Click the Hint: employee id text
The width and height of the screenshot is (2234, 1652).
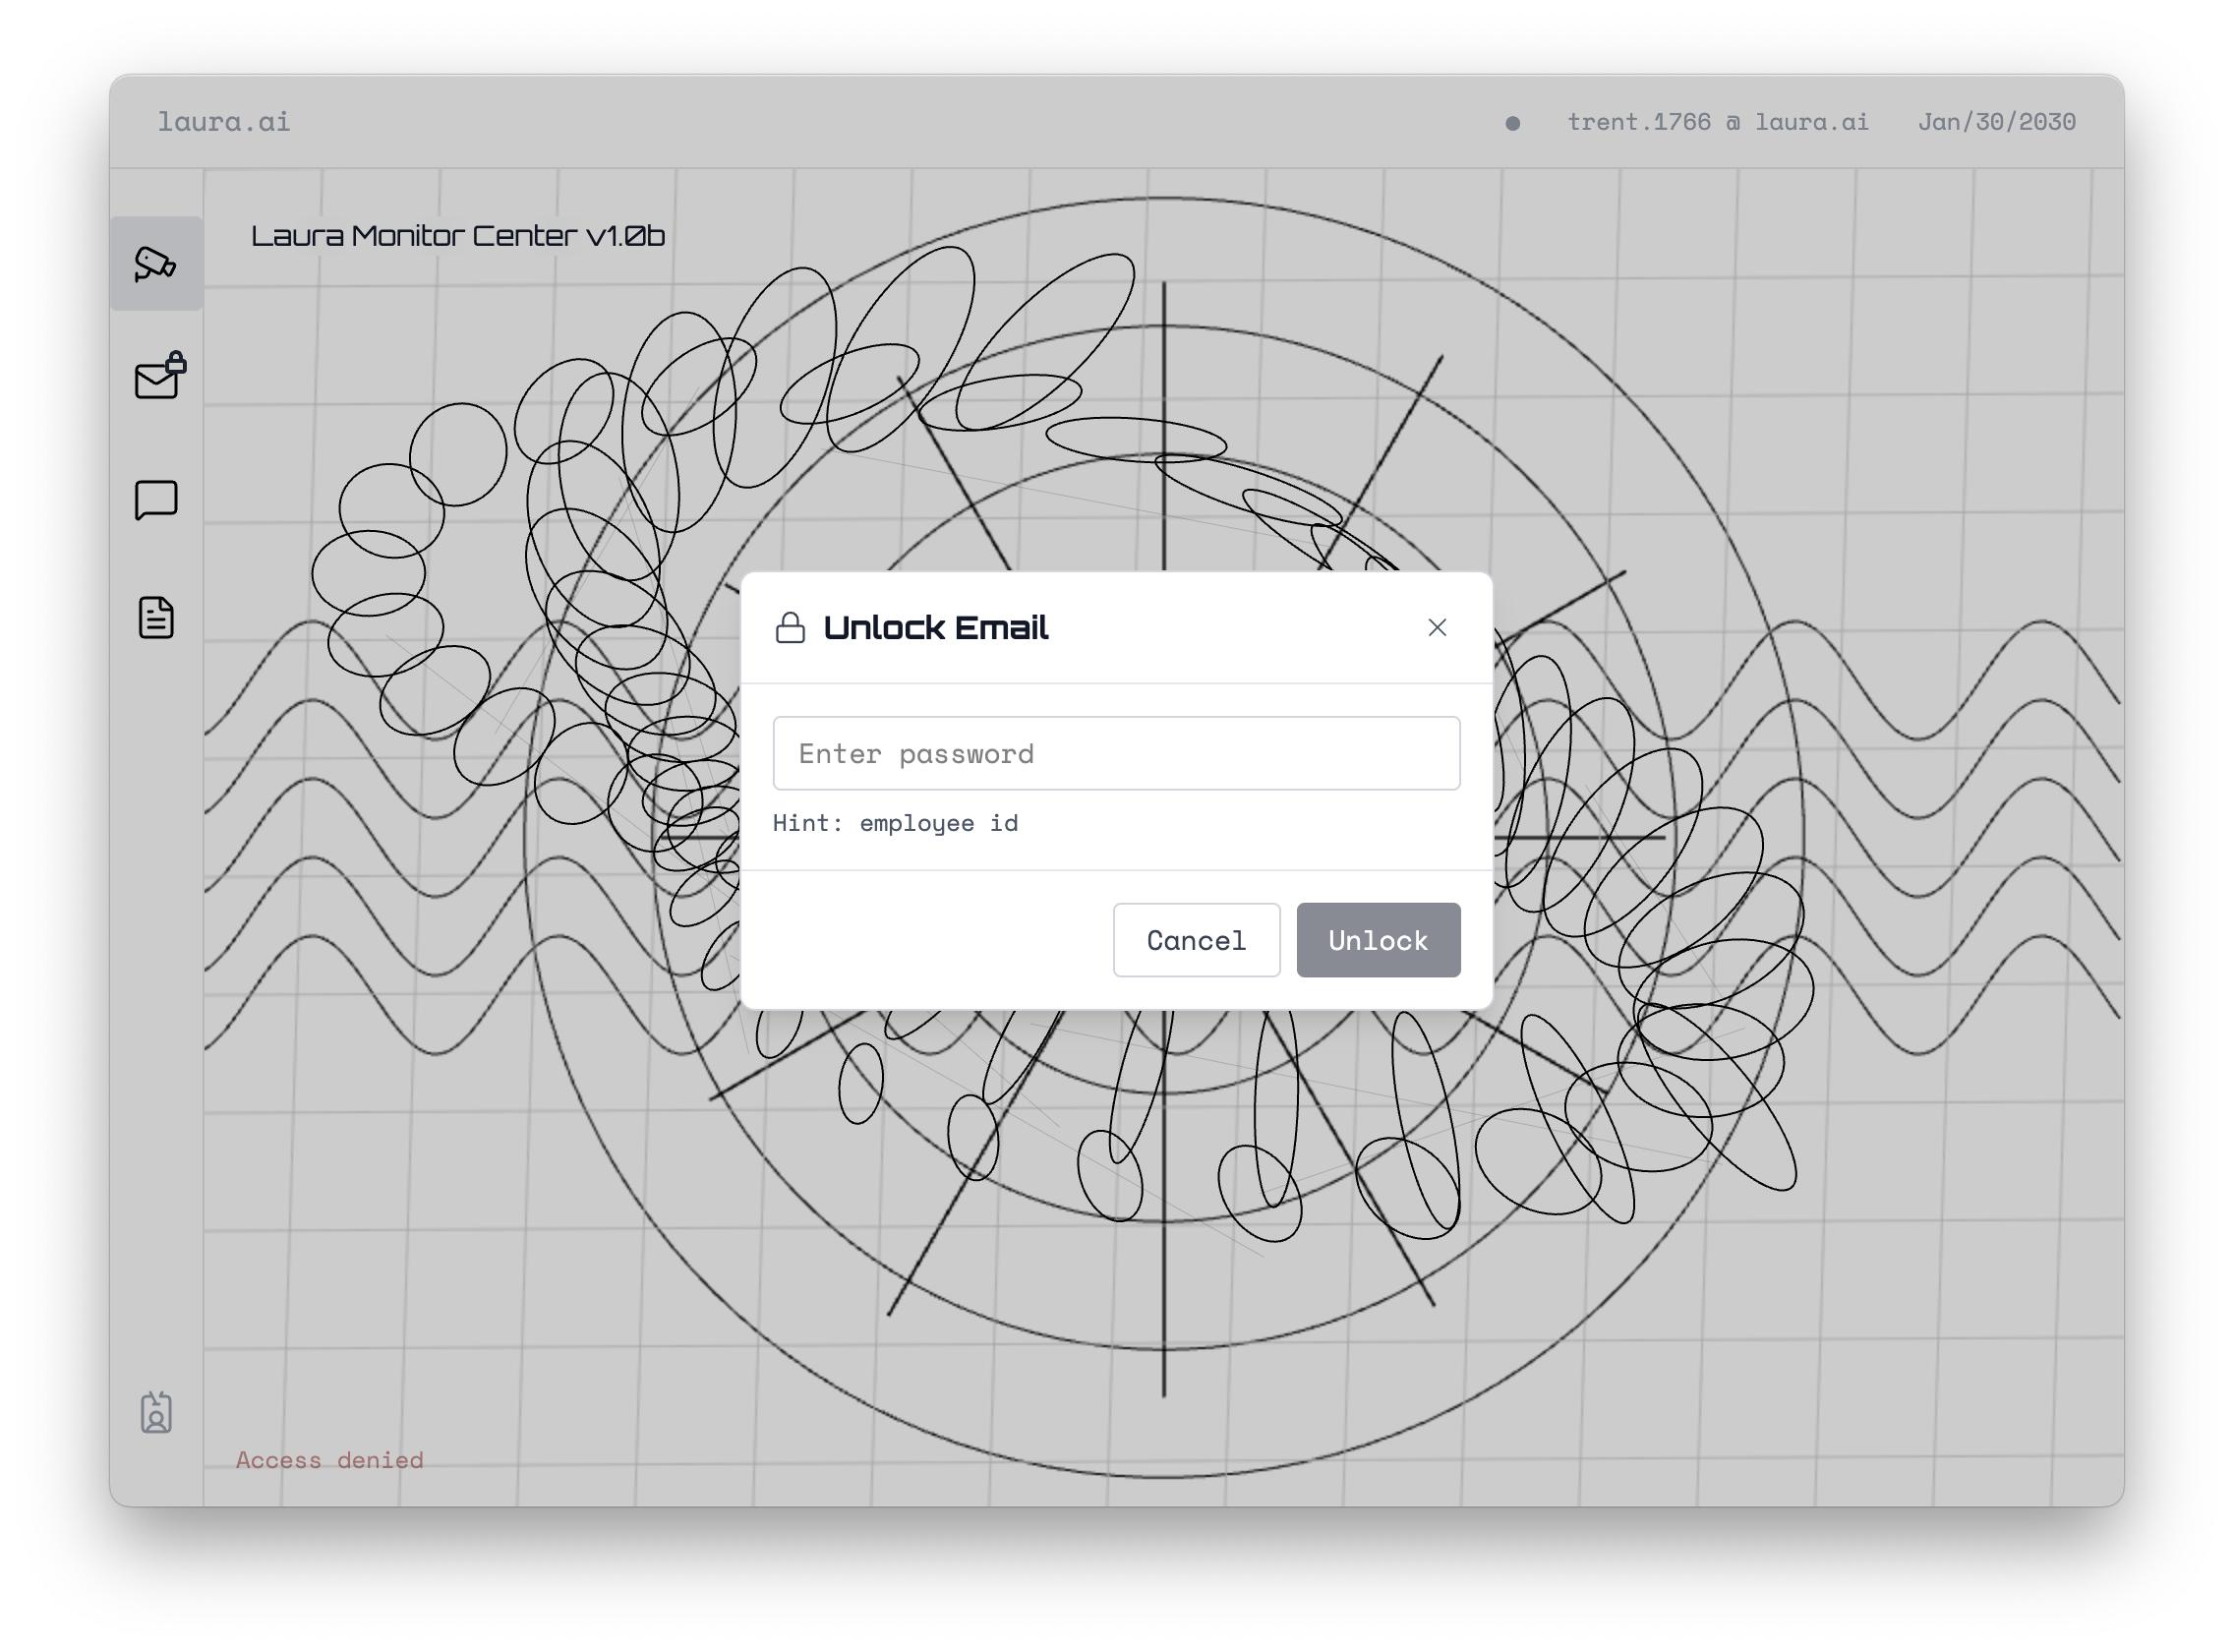click(x=895, y=823)
